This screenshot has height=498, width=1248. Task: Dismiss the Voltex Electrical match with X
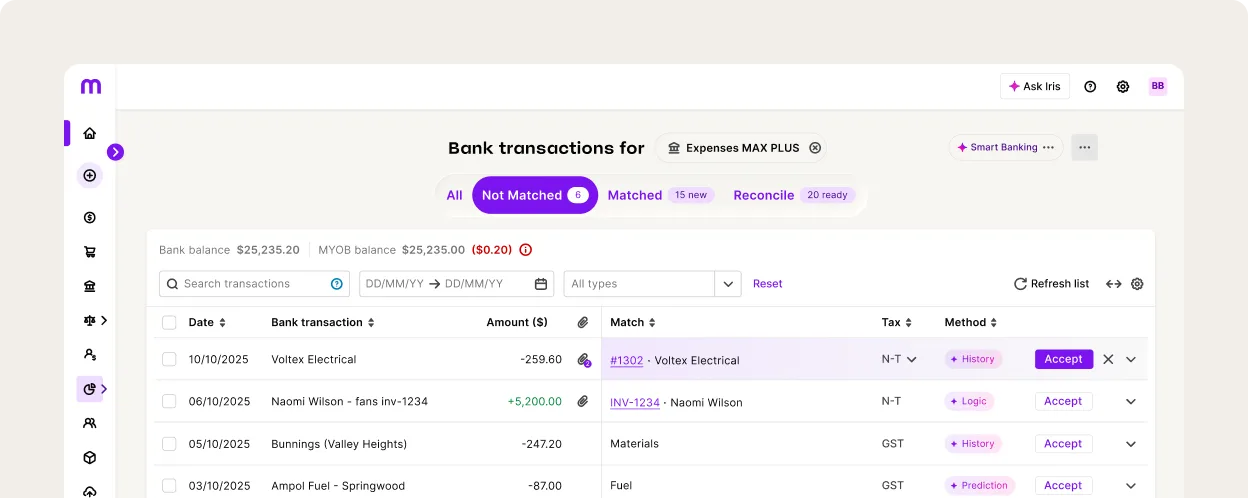coord(1108,359)
